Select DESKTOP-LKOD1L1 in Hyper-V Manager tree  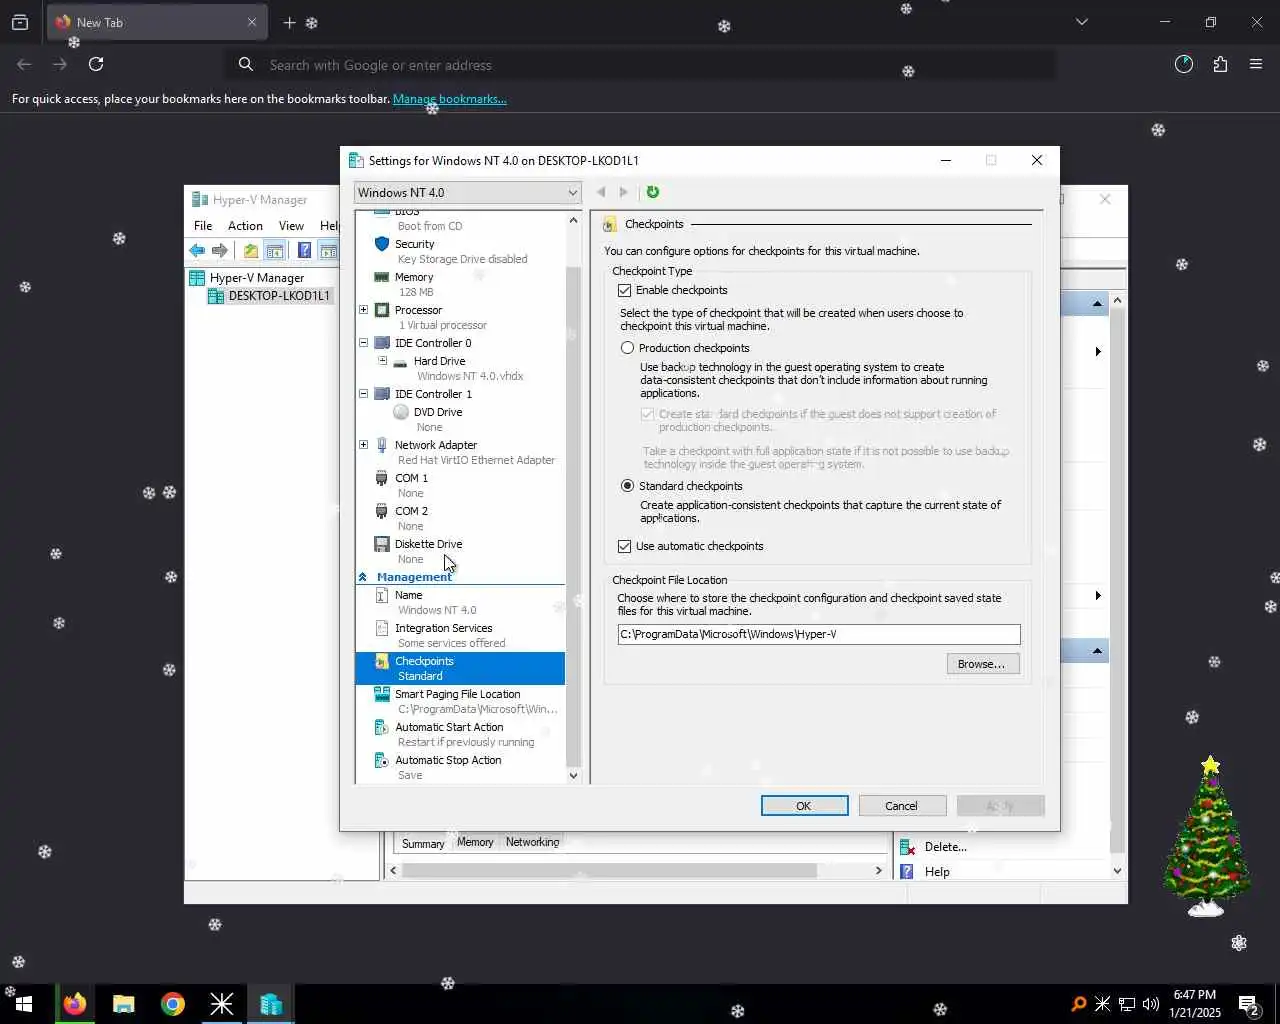[278, 296]
